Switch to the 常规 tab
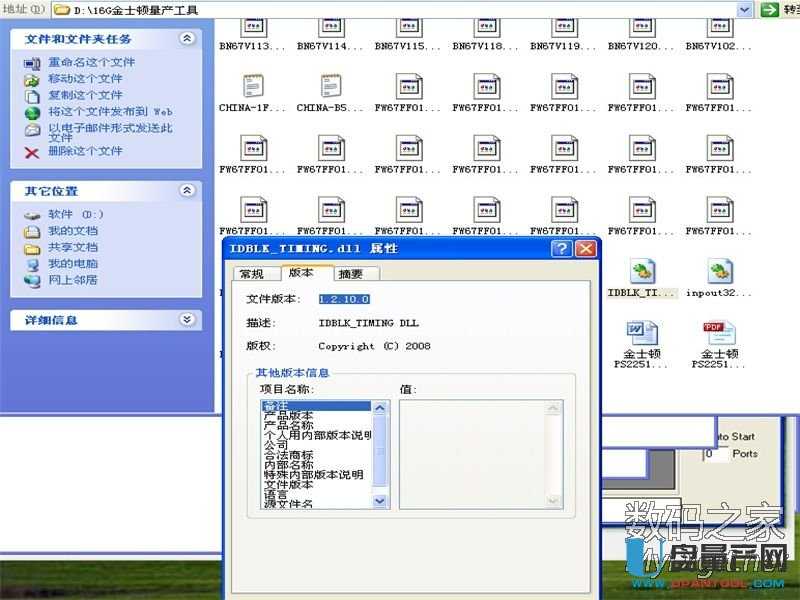 [251, 274]
